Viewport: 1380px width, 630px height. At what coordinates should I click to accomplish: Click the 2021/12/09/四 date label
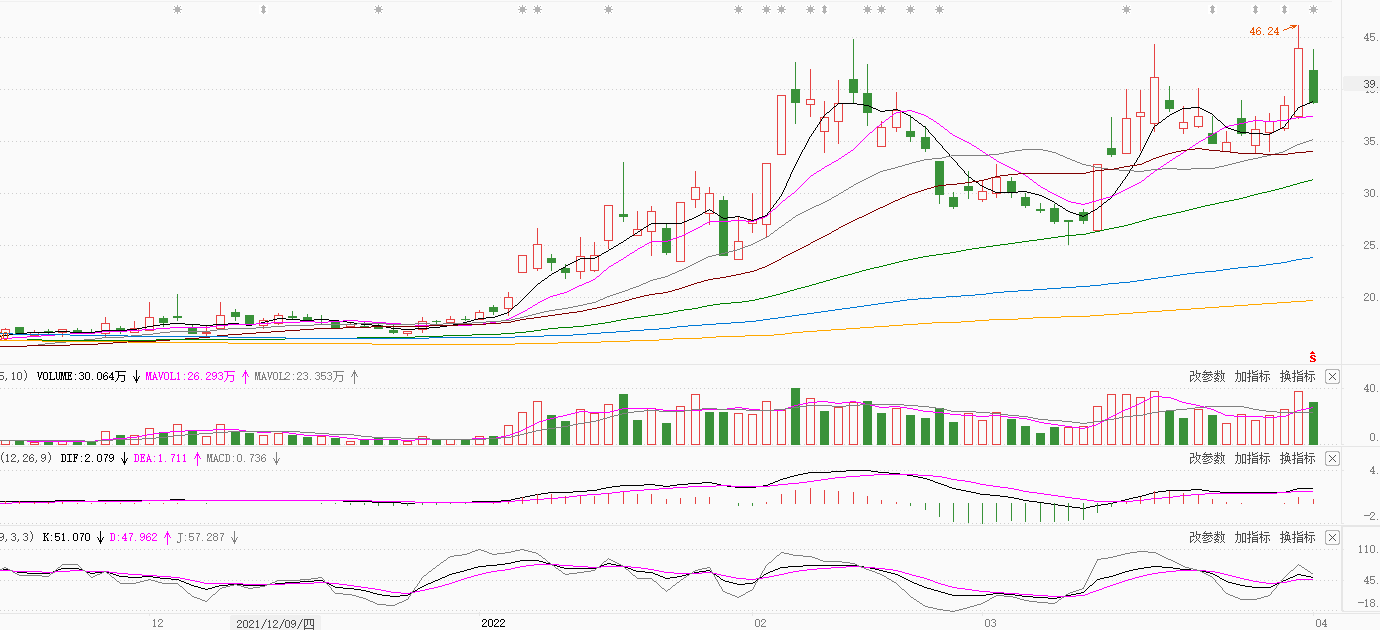[x=276, y=623]
